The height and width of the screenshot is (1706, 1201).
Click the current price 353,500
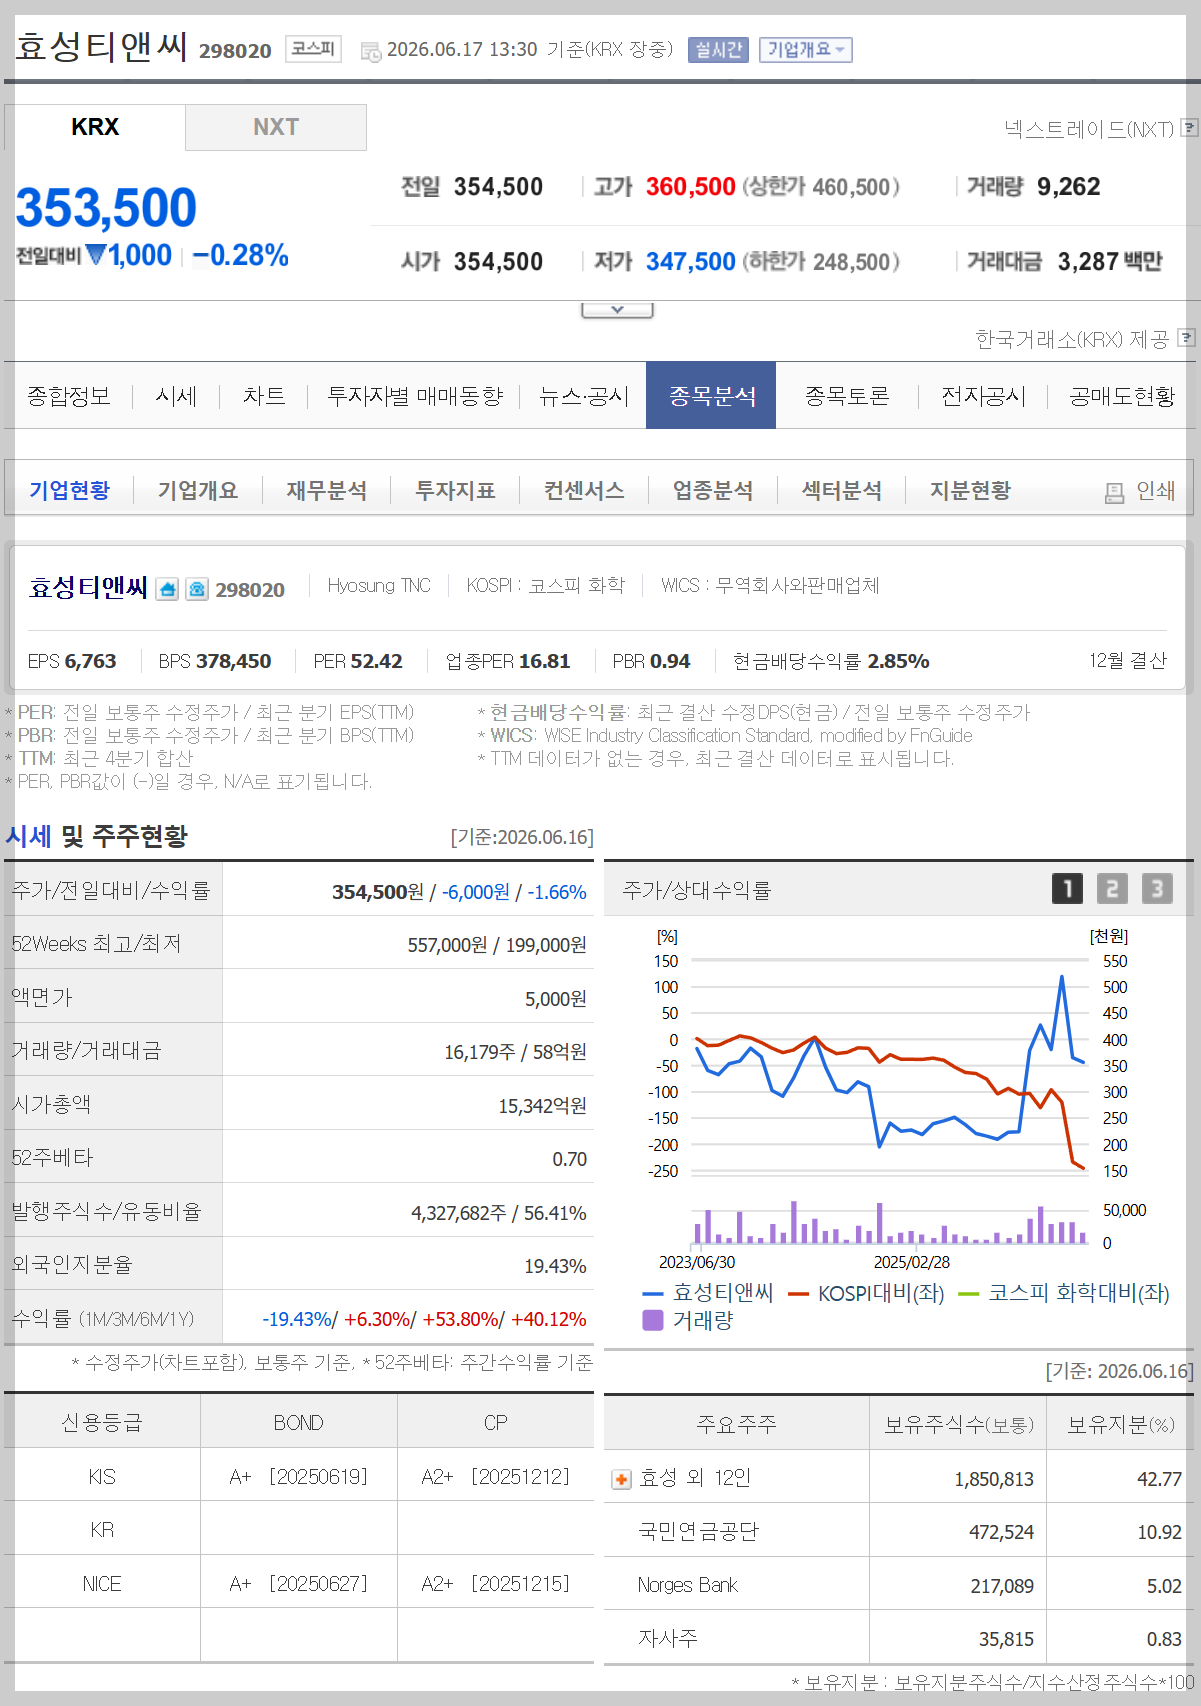pyautogui.click(x=106, y=208)
